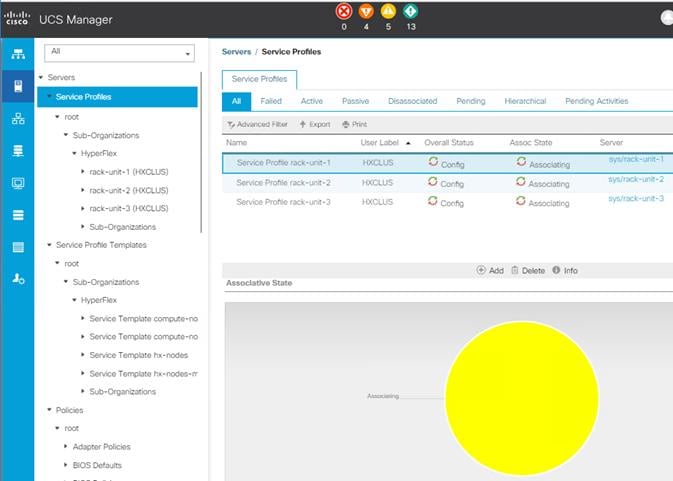Click Associating state icon for rack-unit-2
The image size is (673, 481).
[521, 182]
